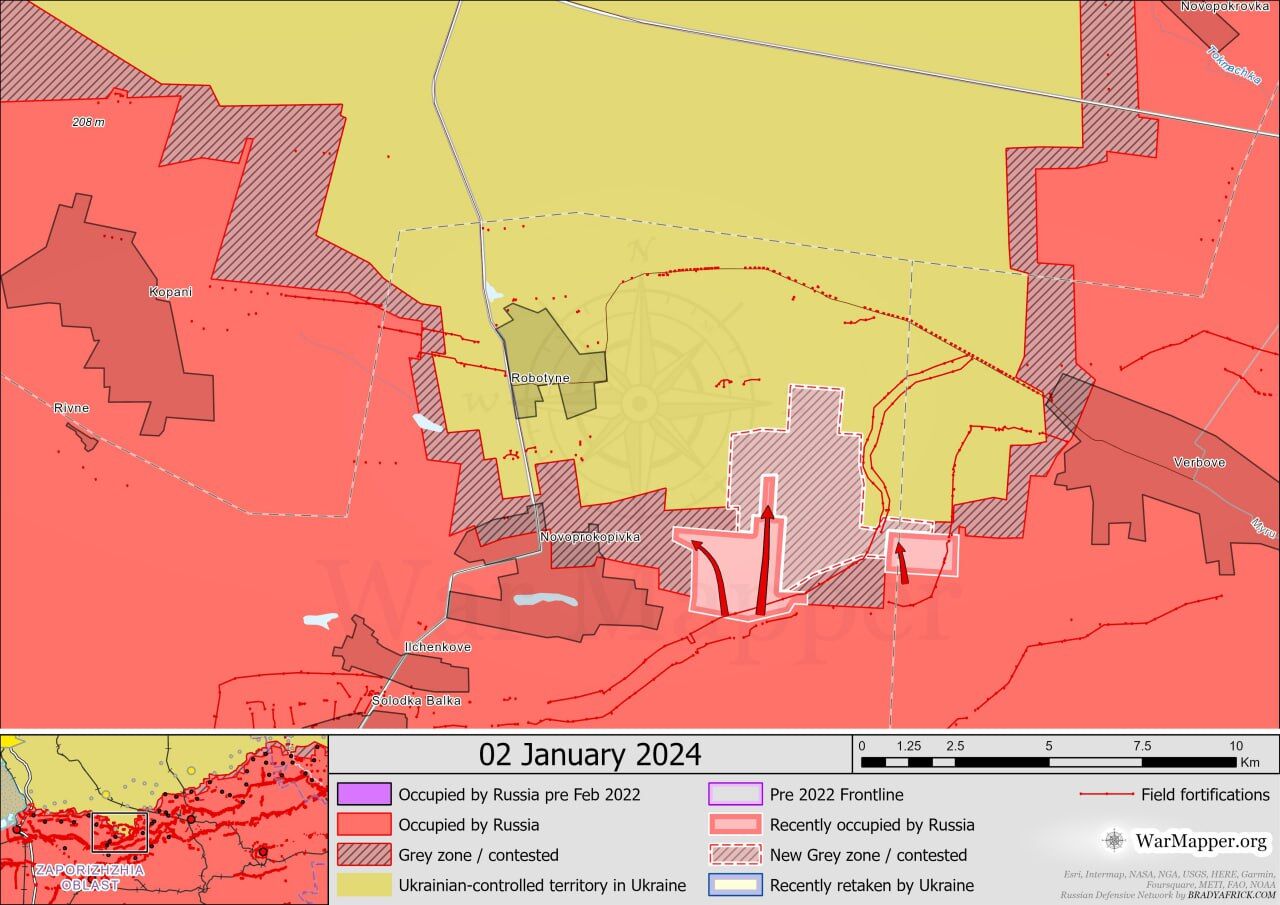Click the curved left red advance arrow

pyautogui.click(x=712, y=575)
